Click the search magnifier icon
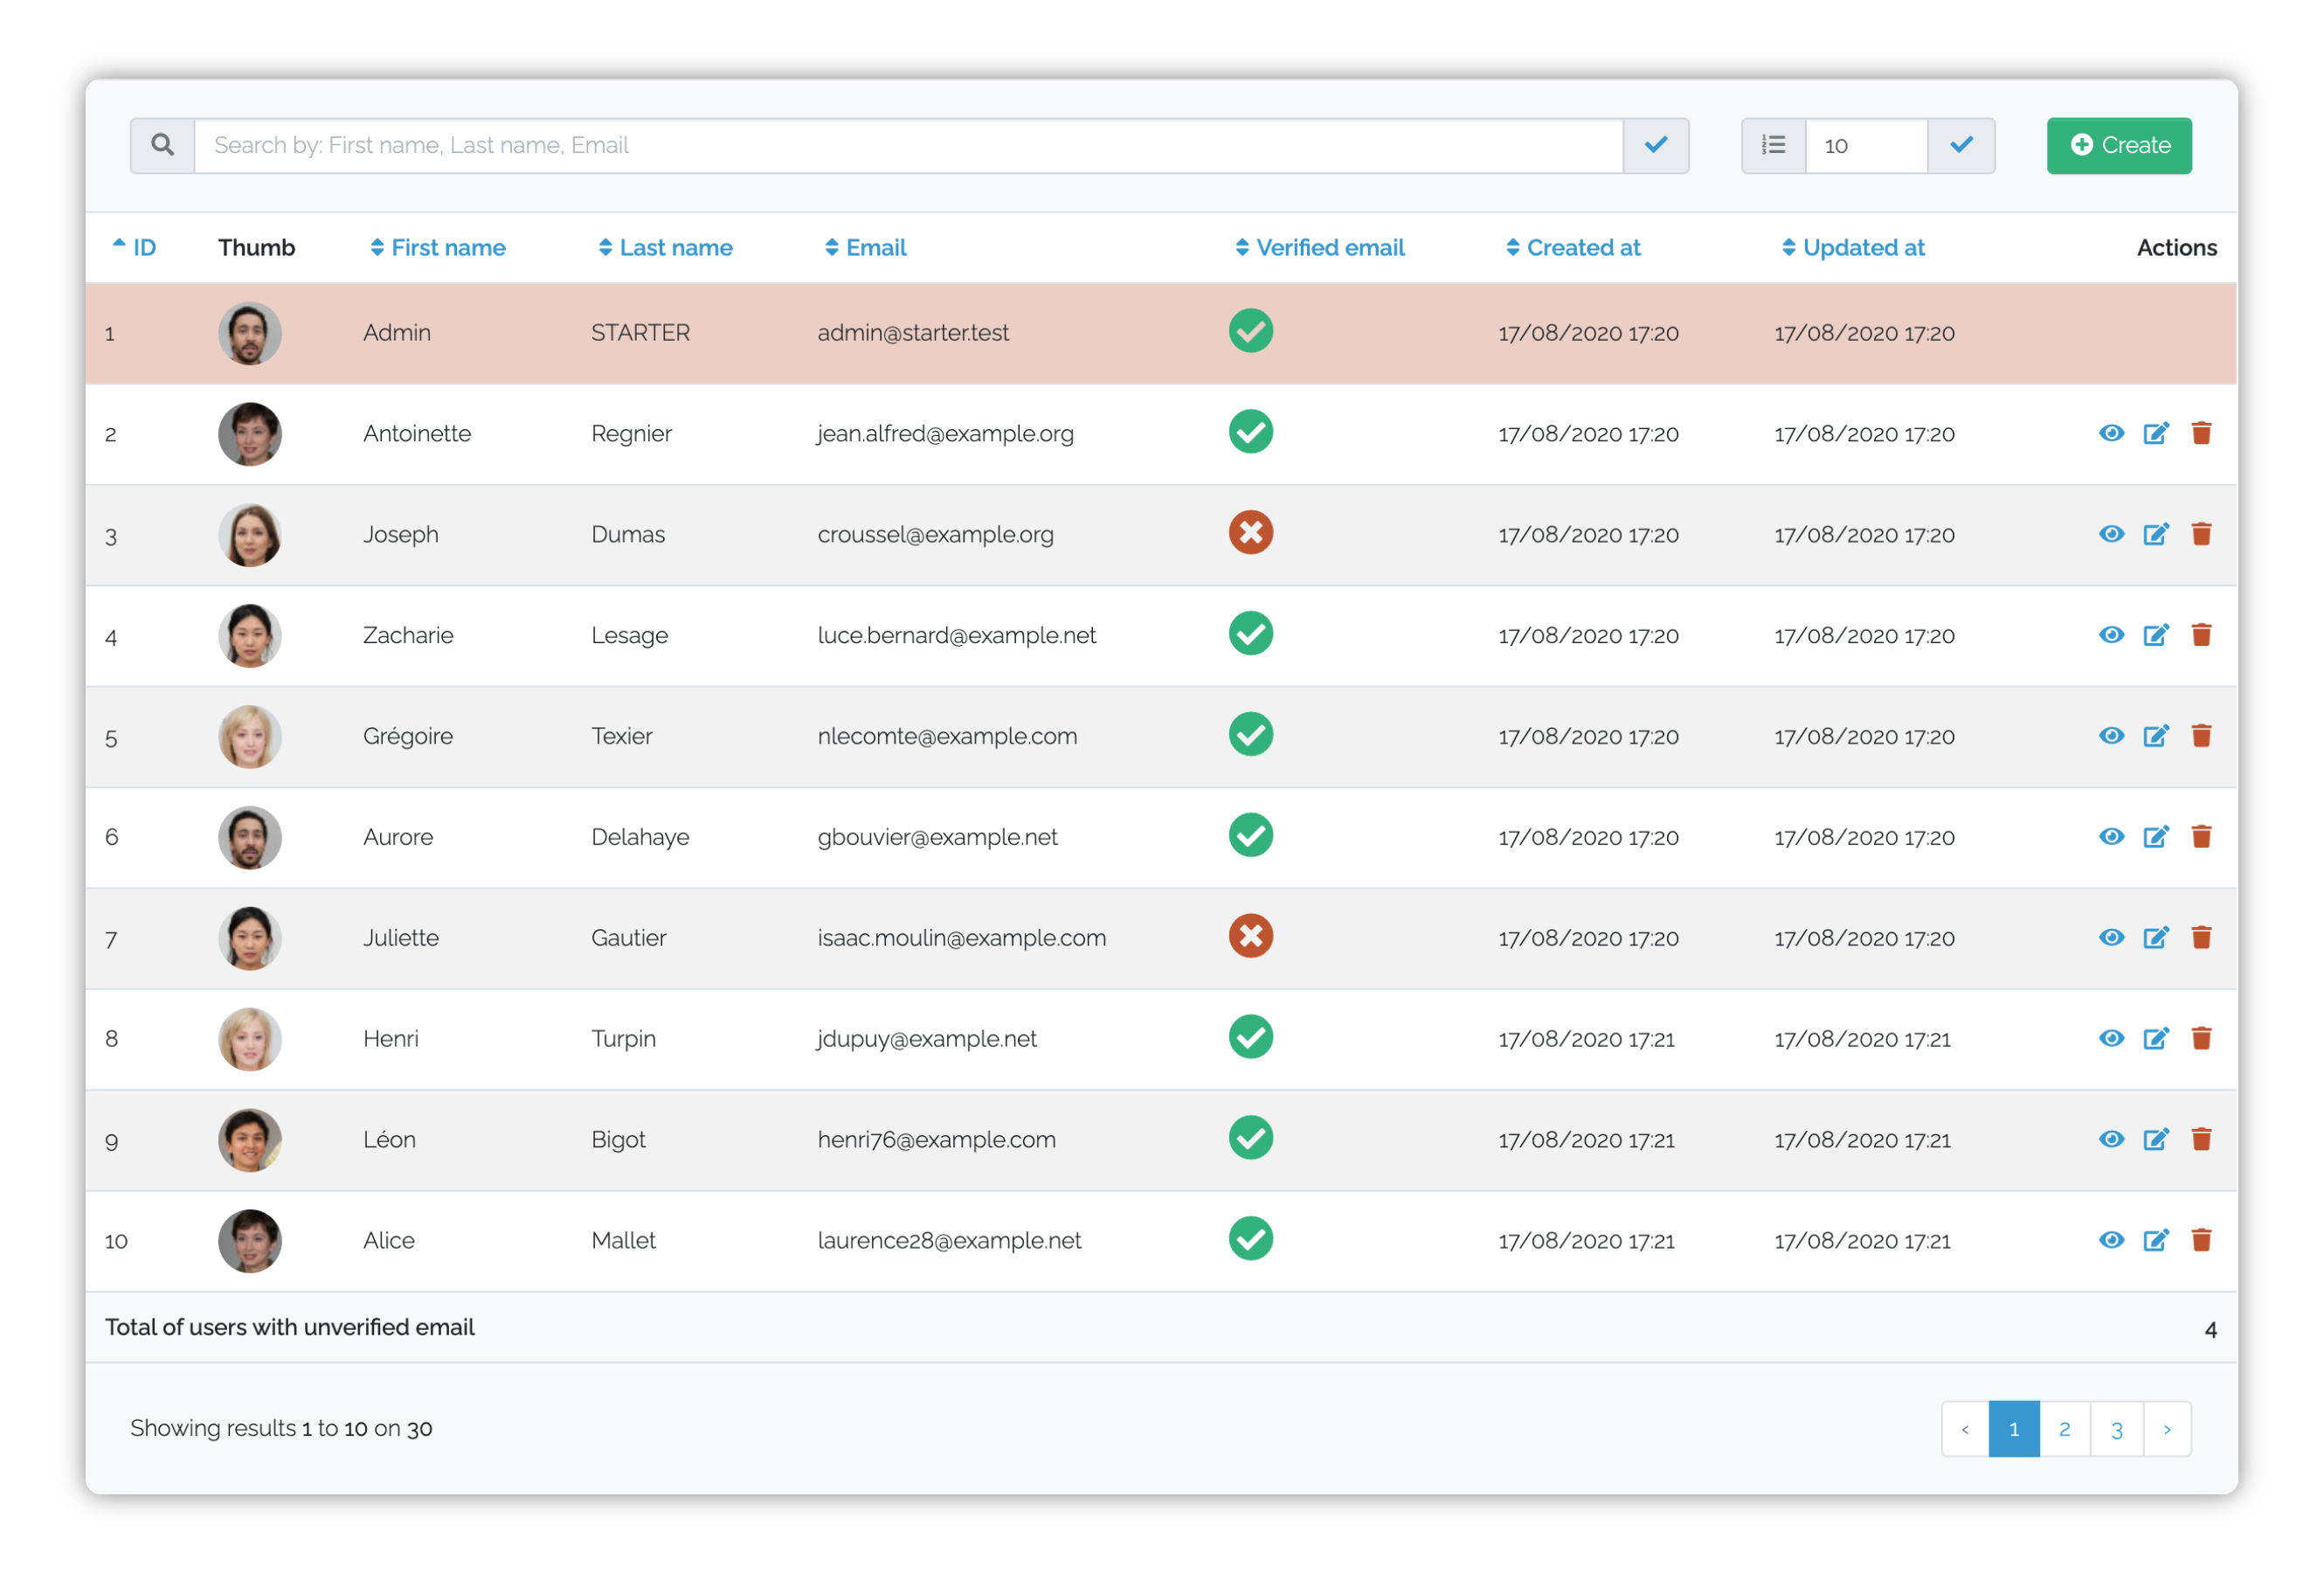Image resolution: width=2324 pixels, height=1573 pixels. [162, 145]
